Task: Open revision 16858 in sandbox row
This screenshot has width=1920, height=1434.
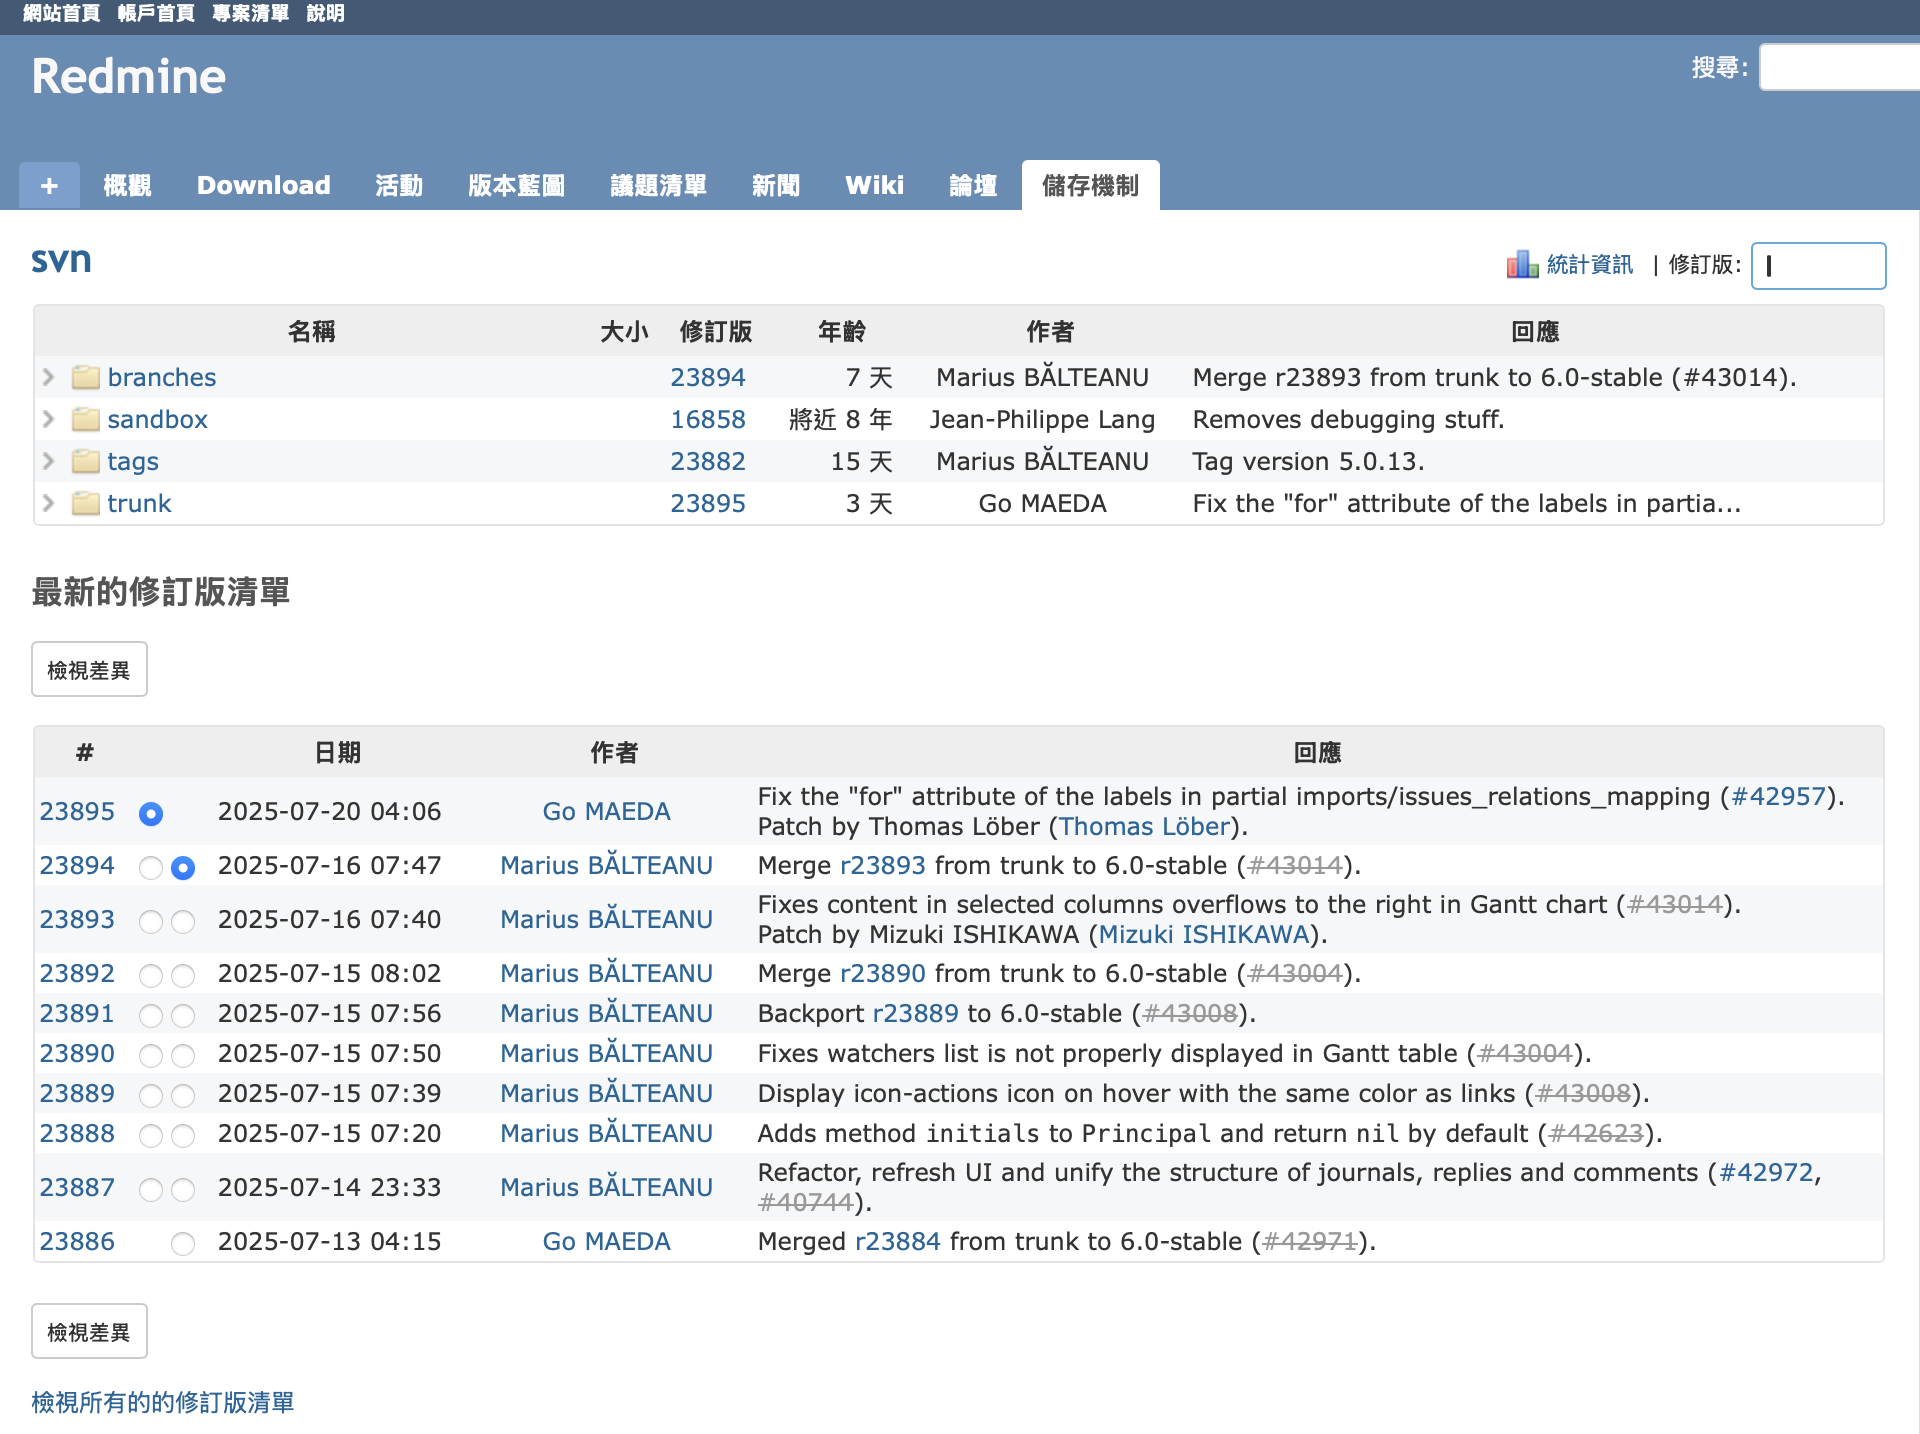Action: click(708, 419)
